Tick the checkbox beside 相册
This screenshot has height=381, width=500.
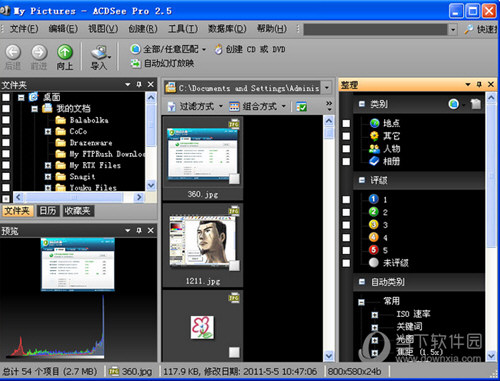346,162
